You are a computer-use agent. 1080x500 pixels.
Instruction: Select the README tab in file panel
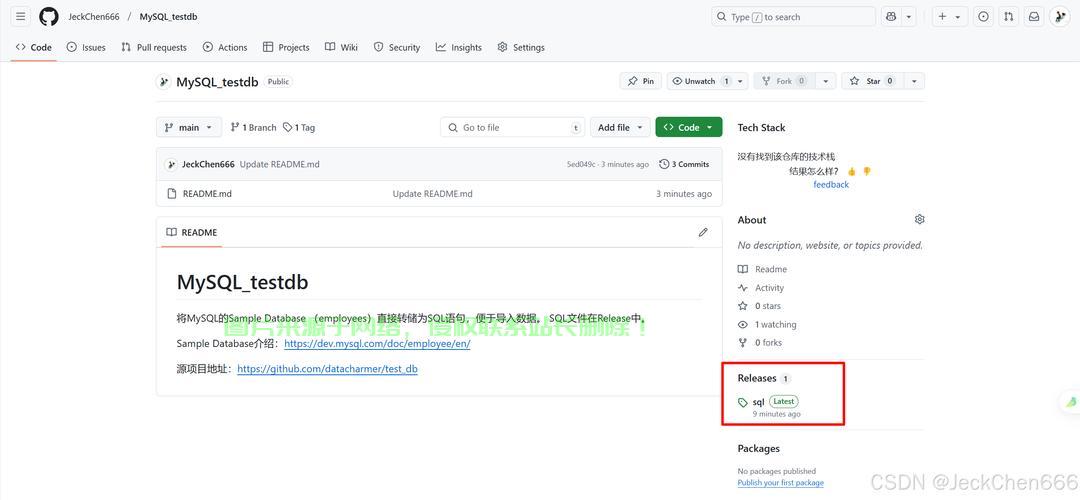[191, 233]
